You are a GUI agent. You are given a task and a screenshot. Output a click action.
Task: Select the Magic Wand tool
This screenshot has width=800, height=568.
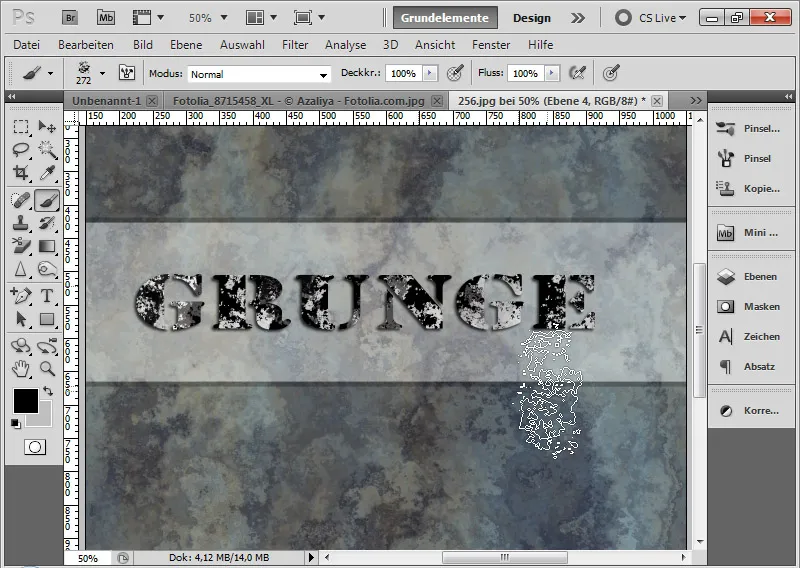click(47, 150)
